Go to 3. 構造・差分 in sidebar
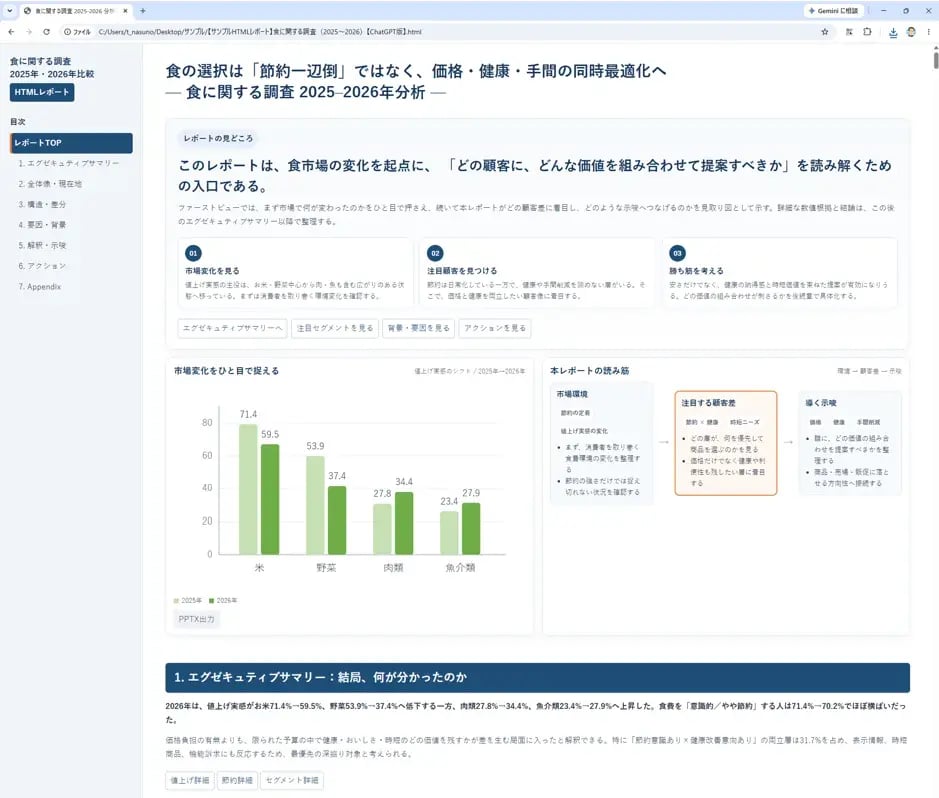 tap(42, 204)
